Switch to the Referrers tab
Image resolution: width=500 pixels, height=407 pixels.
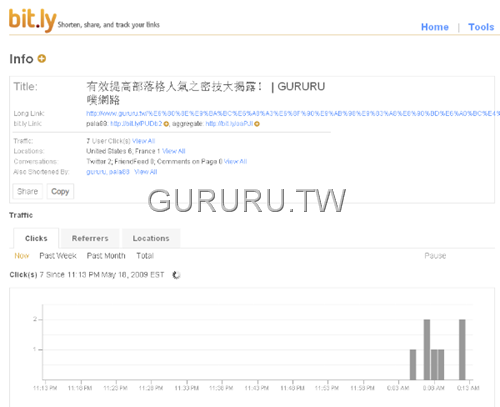point(90,238)
